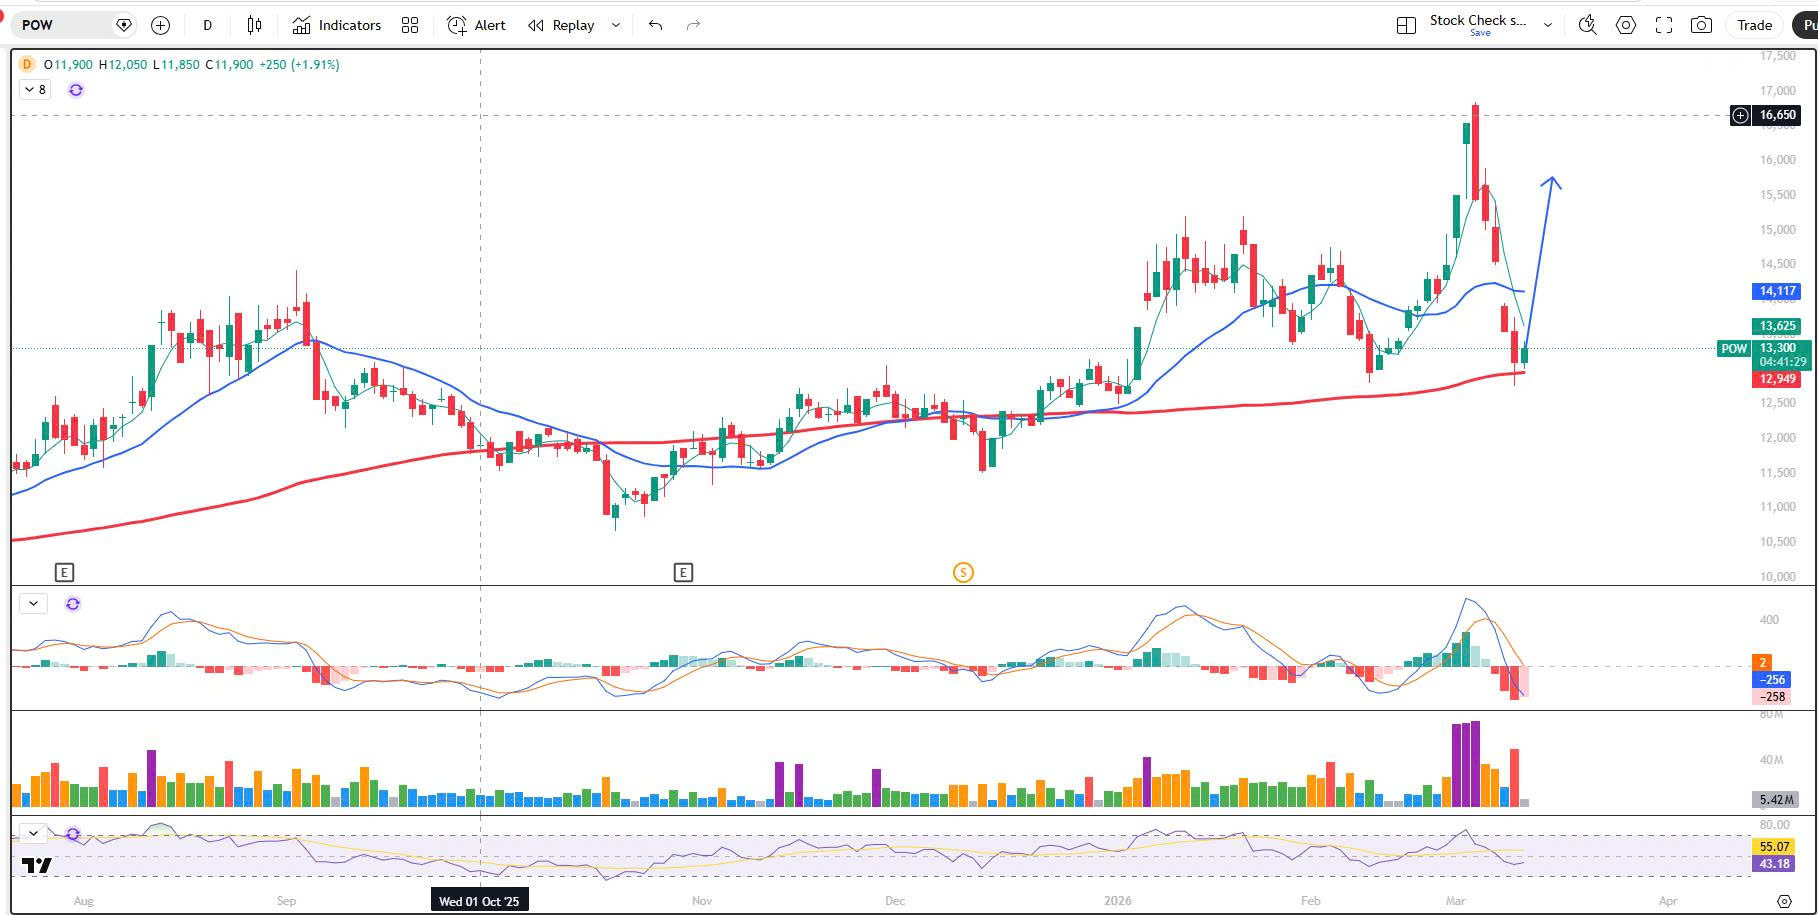The width and height of the screenshot is (1818, 915).
Task: Open the Stock Check layout dropdown arrow
Action: pyautogui.click(x=1548, y=25)
